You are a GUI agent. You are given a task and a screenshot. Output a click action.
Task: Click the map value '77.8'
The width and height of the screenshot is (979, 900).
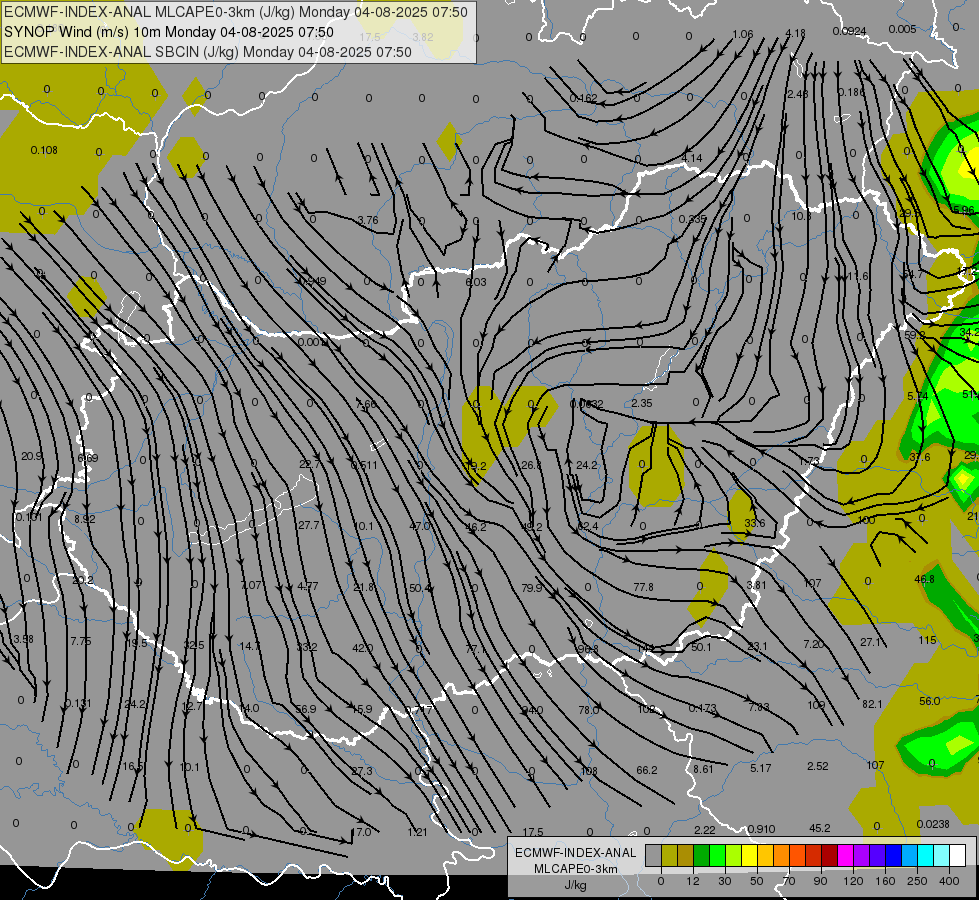pos(643,587)
